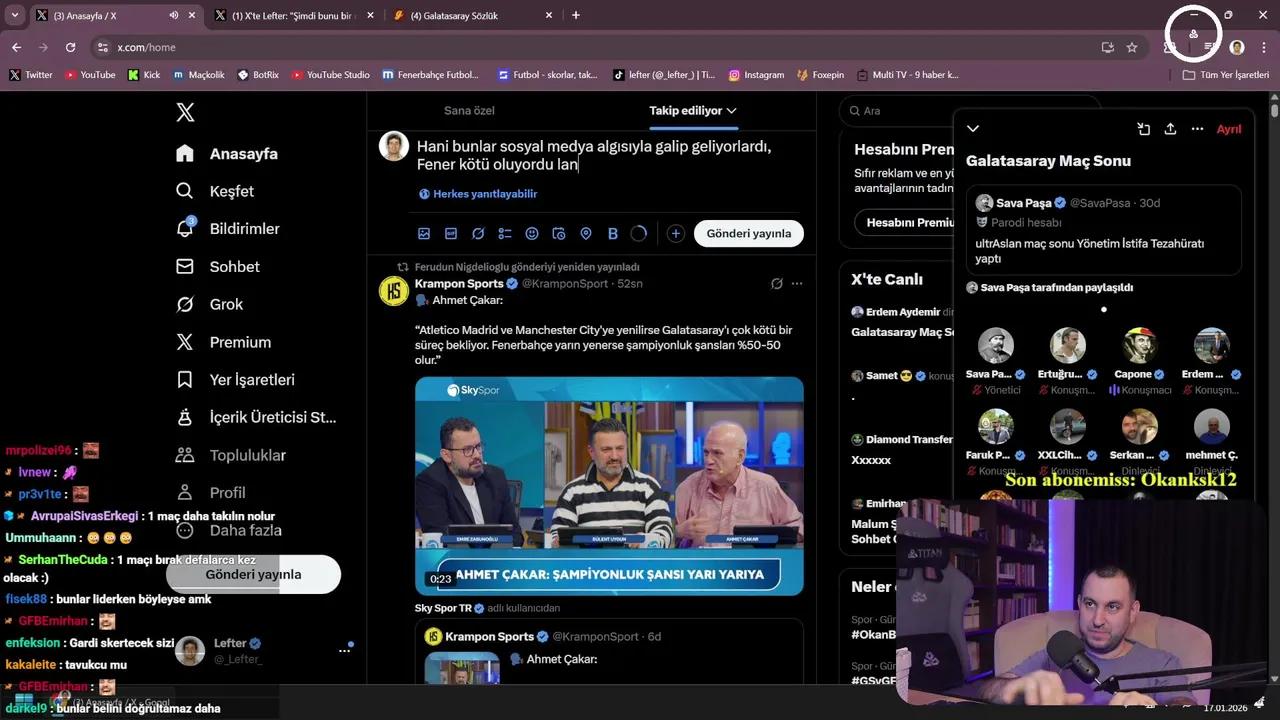Open Keşfet from the sidebar
Screen dimensions: 1280x720
pyautogui.click(x=214, y=191)
